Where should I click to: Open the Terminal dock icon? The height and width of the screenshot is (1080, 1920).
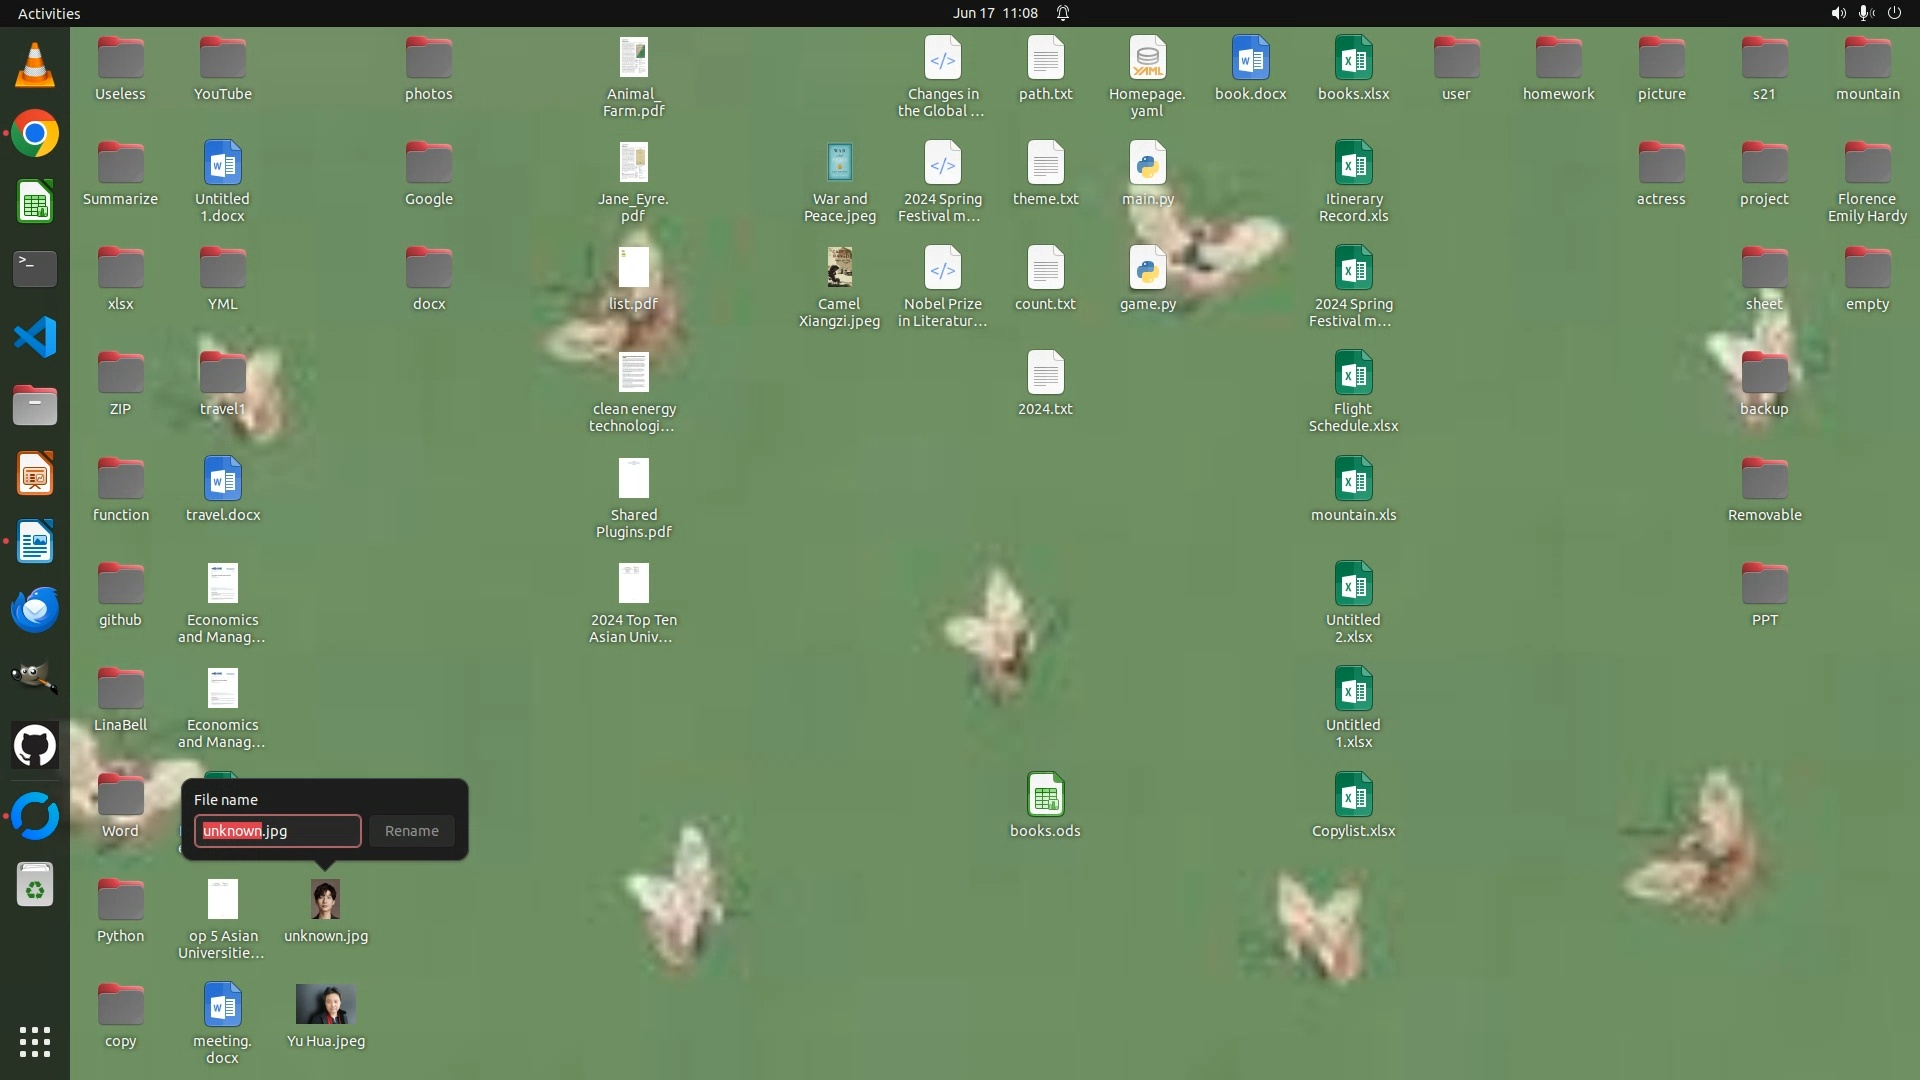tap(35, 269)
